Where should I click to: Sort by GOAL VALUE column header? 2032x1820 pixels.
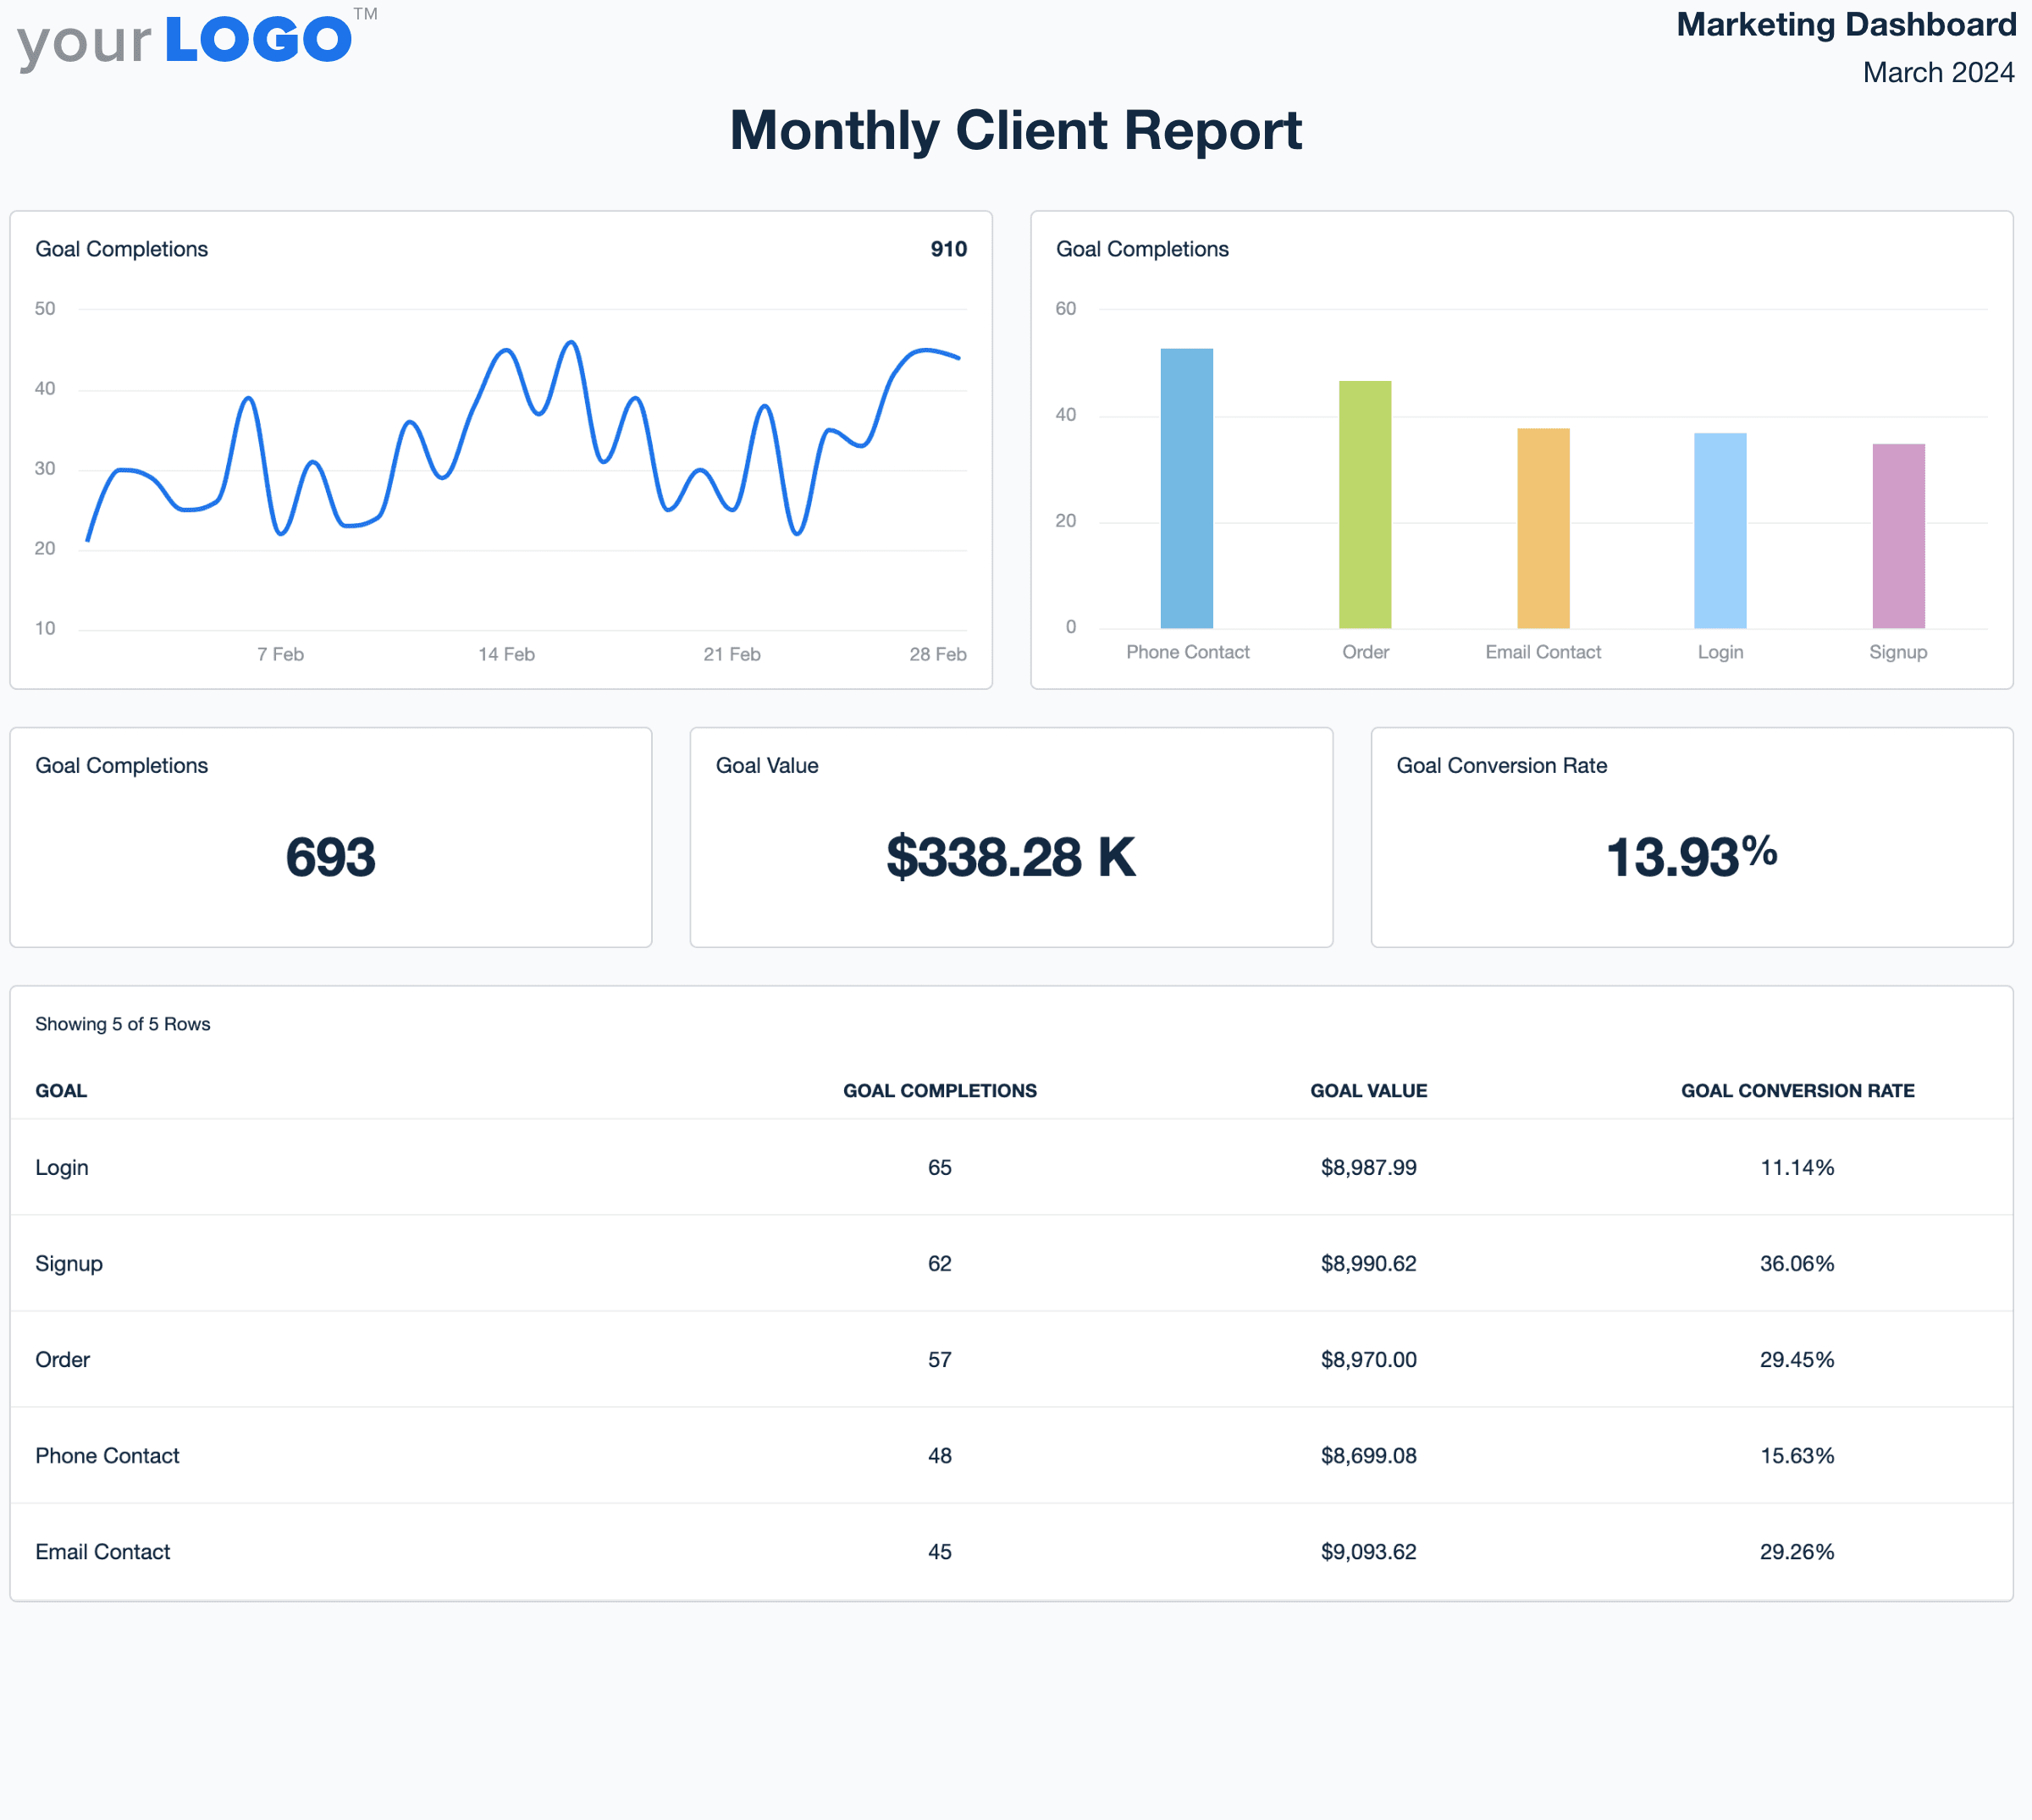[x=1368, y=1090]
